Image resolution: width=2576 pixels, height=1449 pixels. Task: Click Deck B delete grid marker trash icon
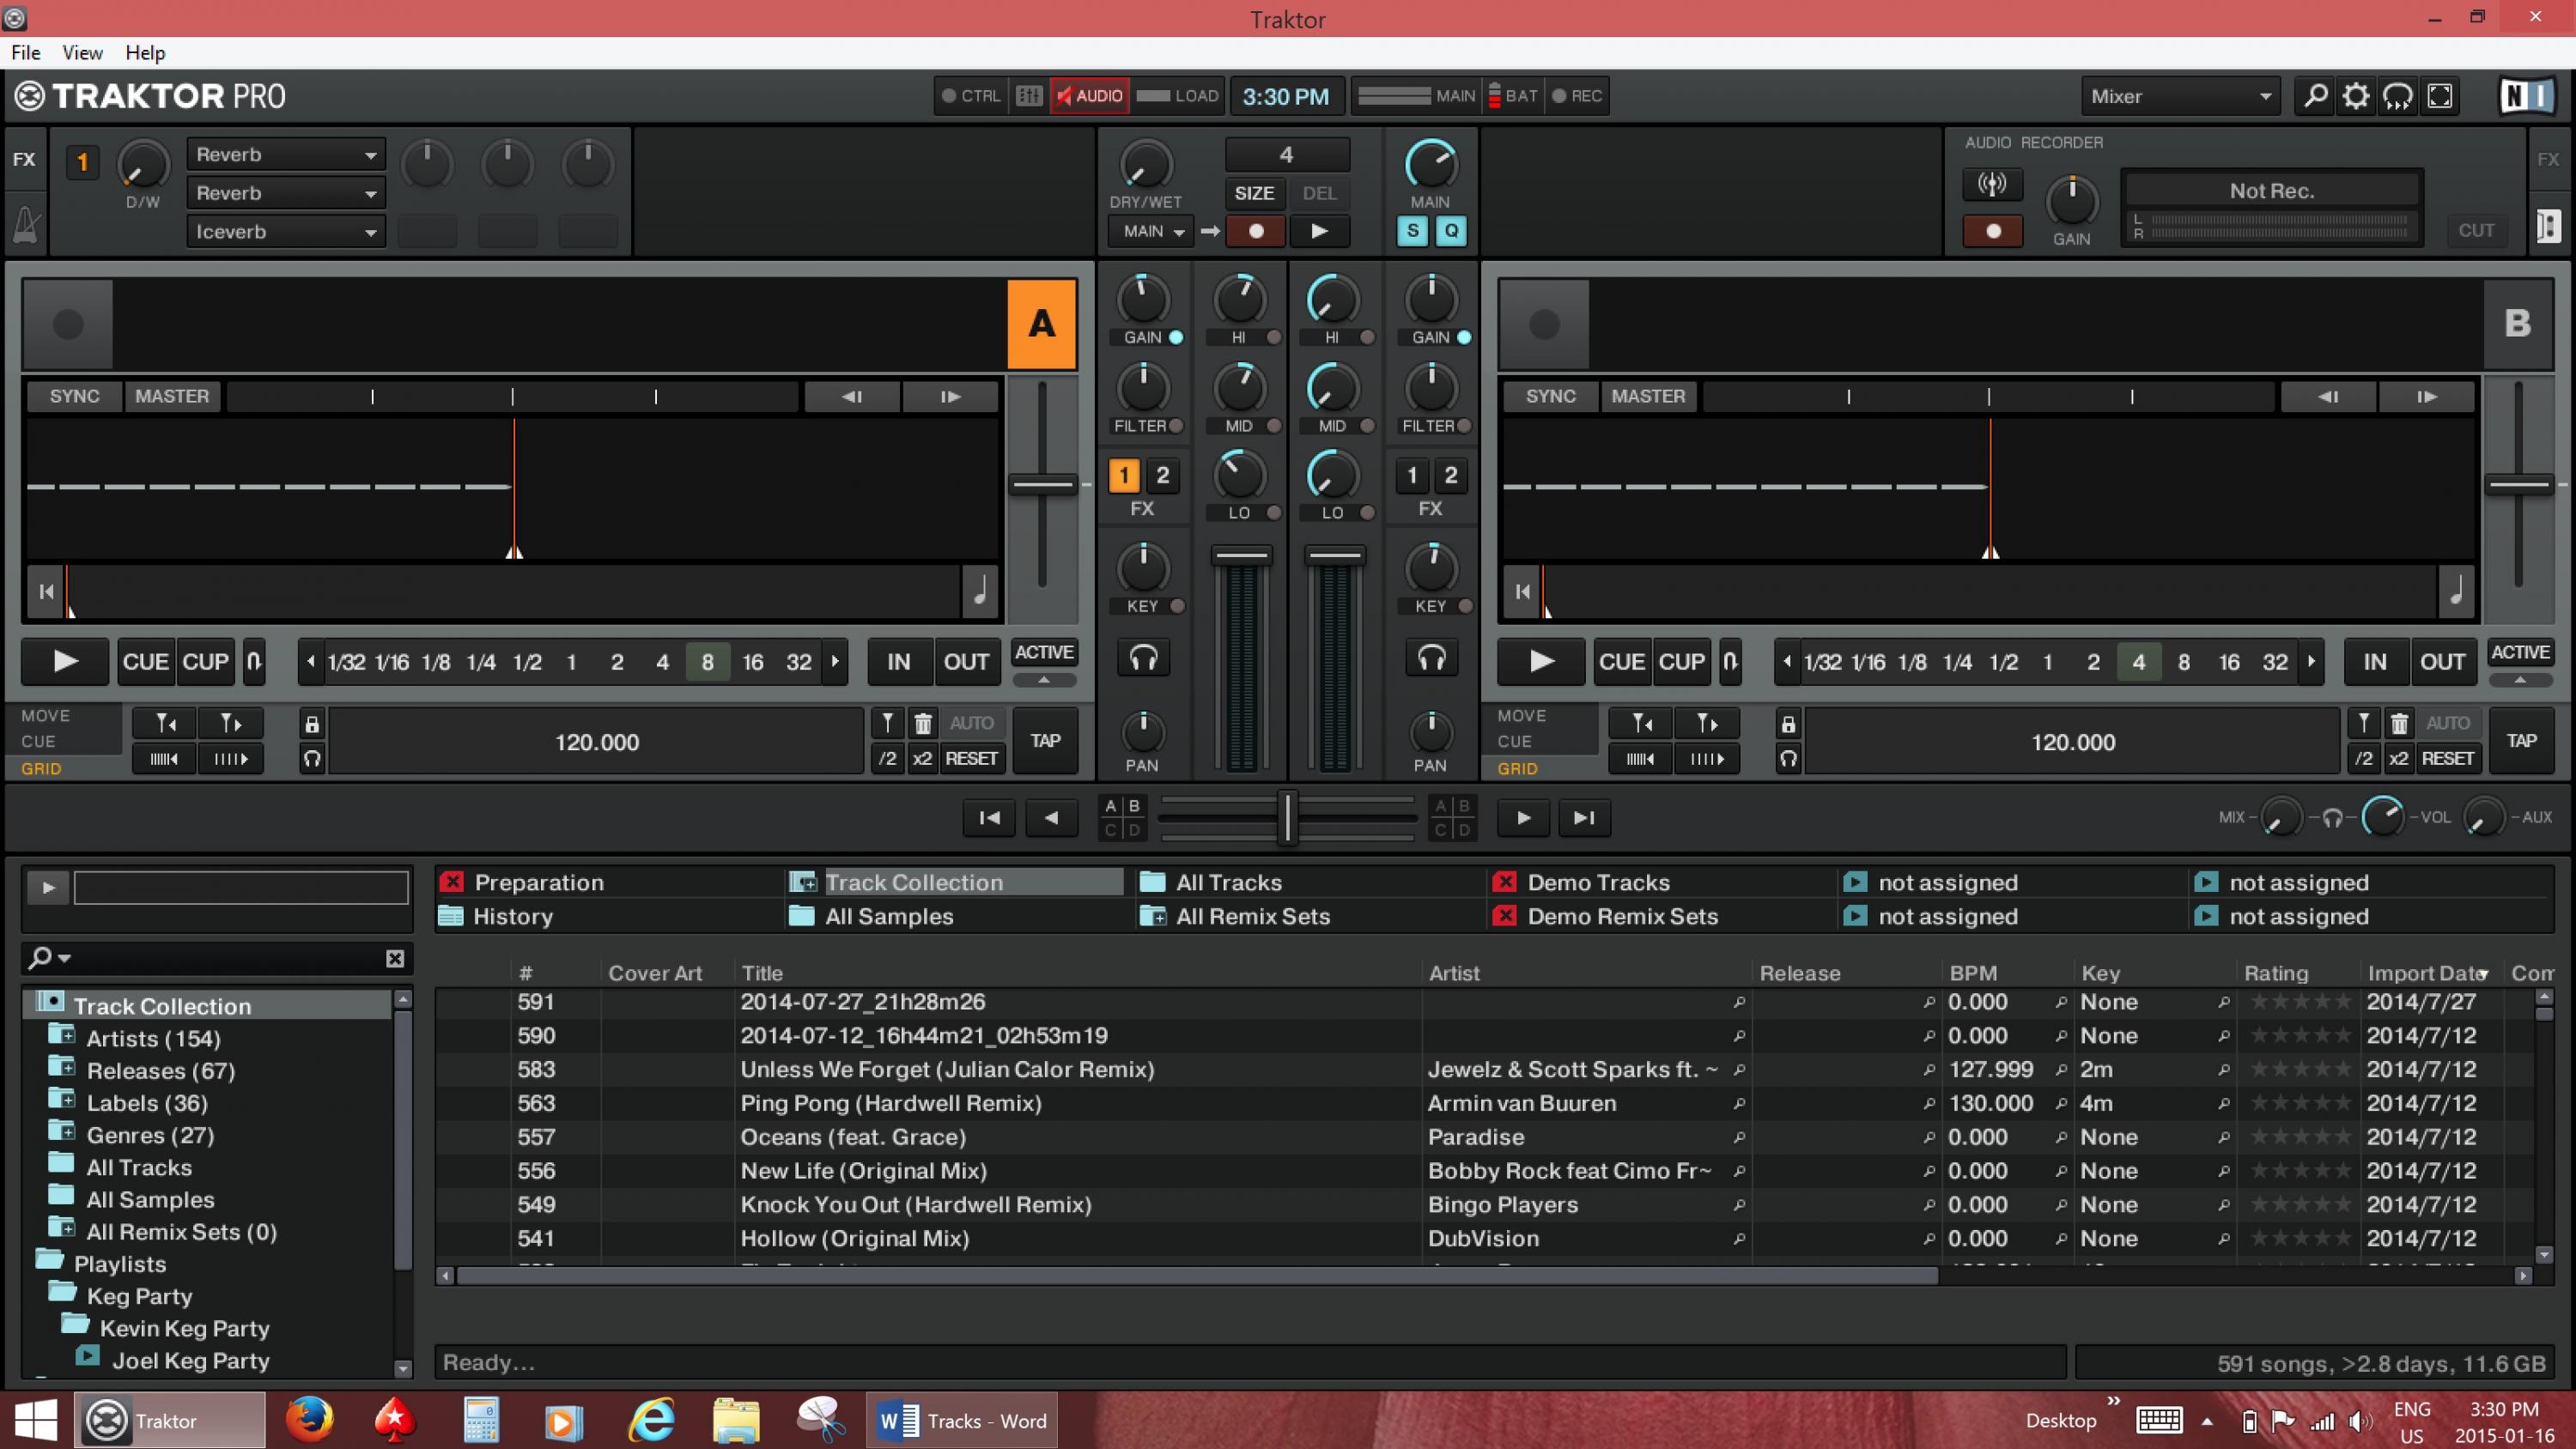click(2398, 723)
